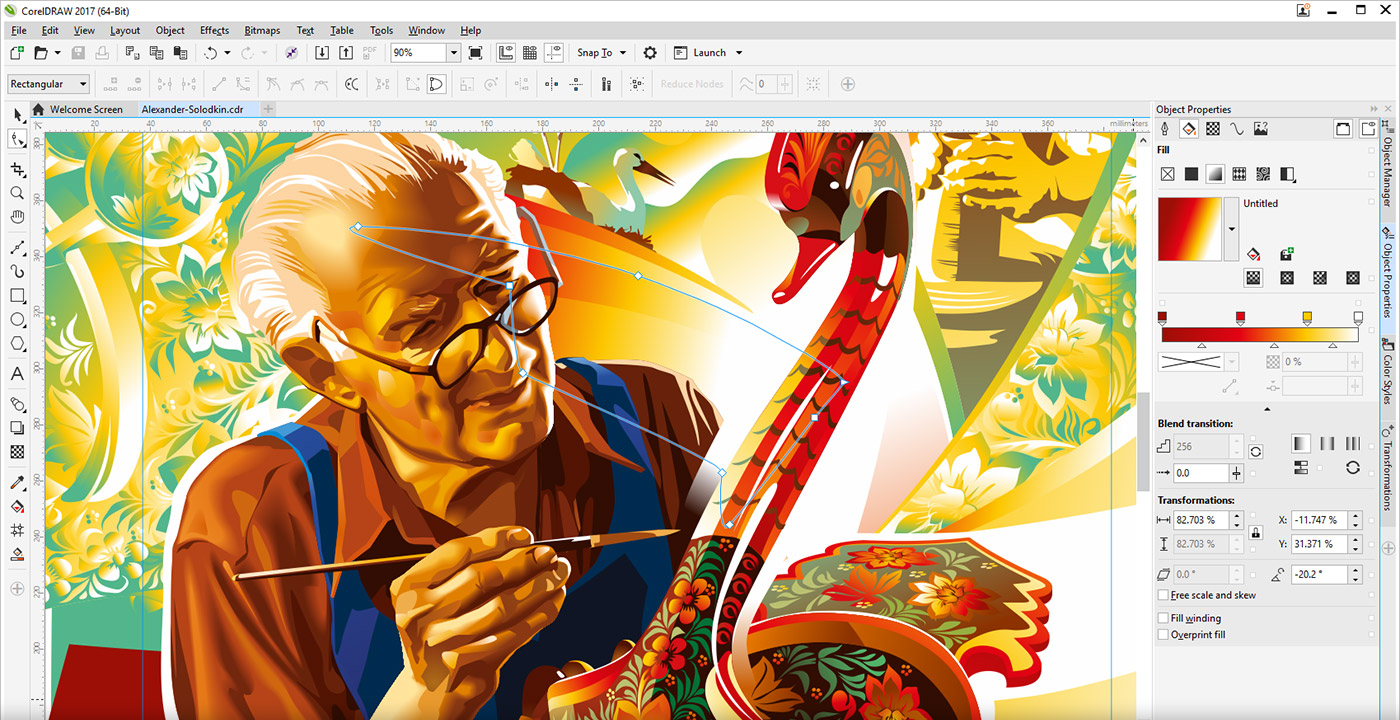The image size is (1400, 720).
Task: Open the Transparency section in Object Properties
Action: 1214,129
